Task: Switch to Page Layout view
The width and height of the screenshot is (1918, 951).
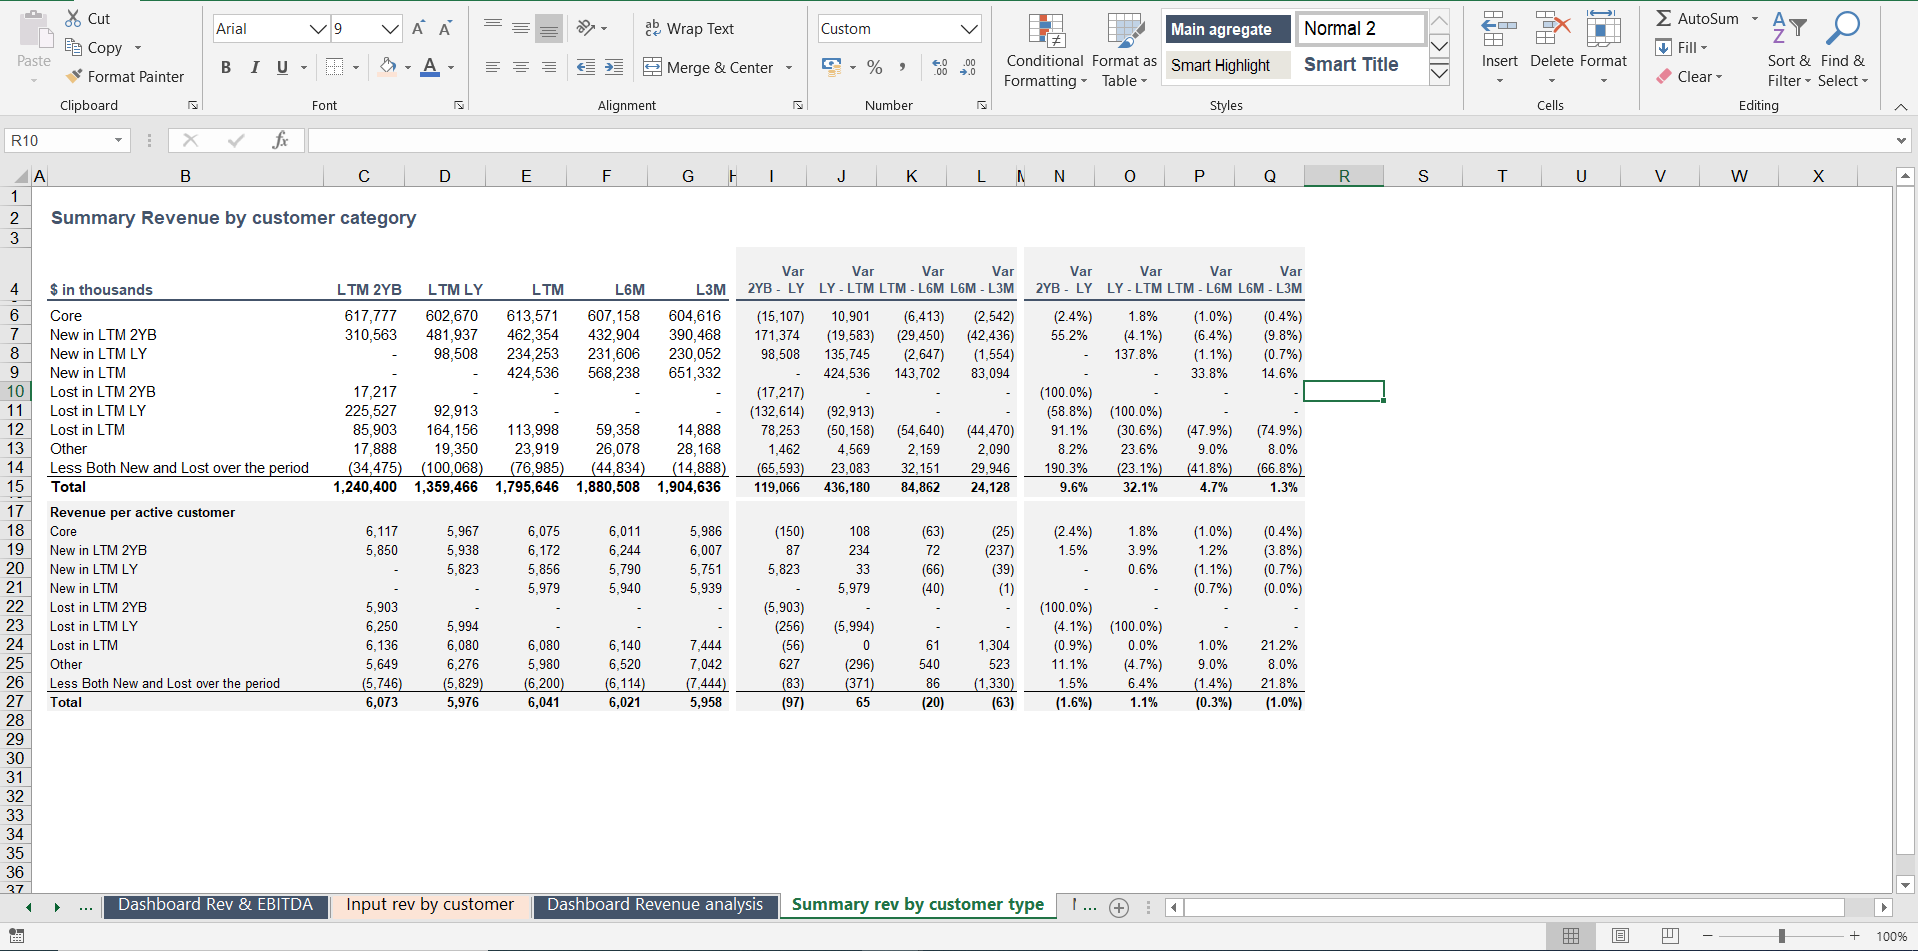Action: [1620, 936]
